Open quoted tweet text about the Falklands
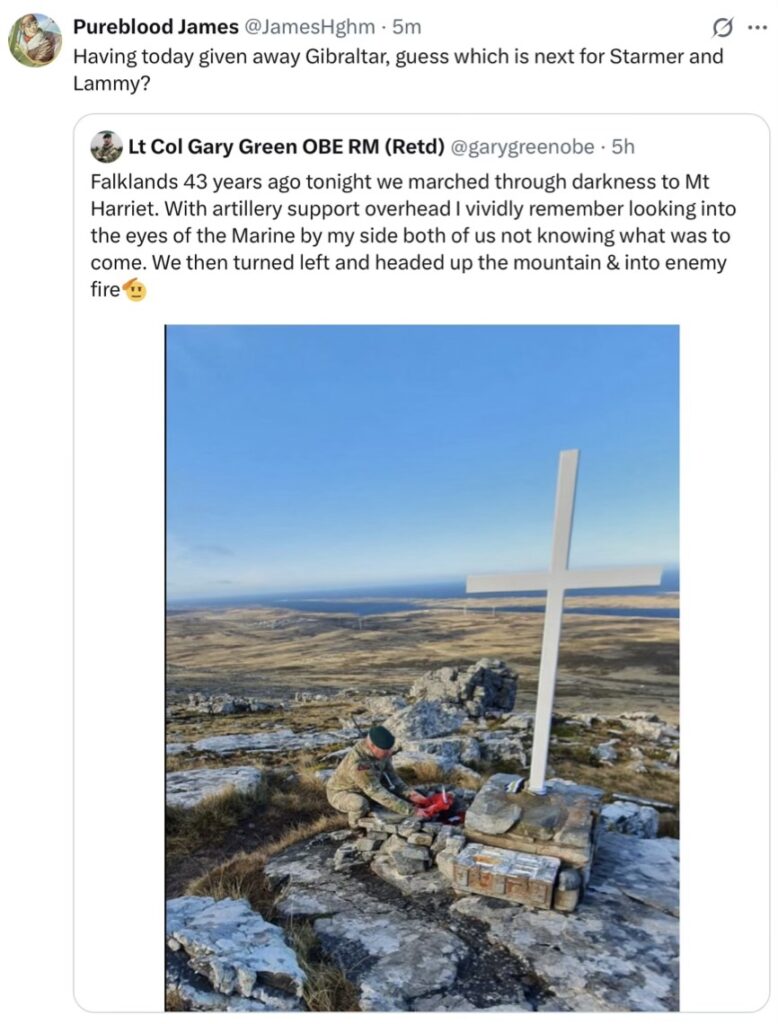The height and width of the screenshot is (1024, 778). [x=413, y=235]
